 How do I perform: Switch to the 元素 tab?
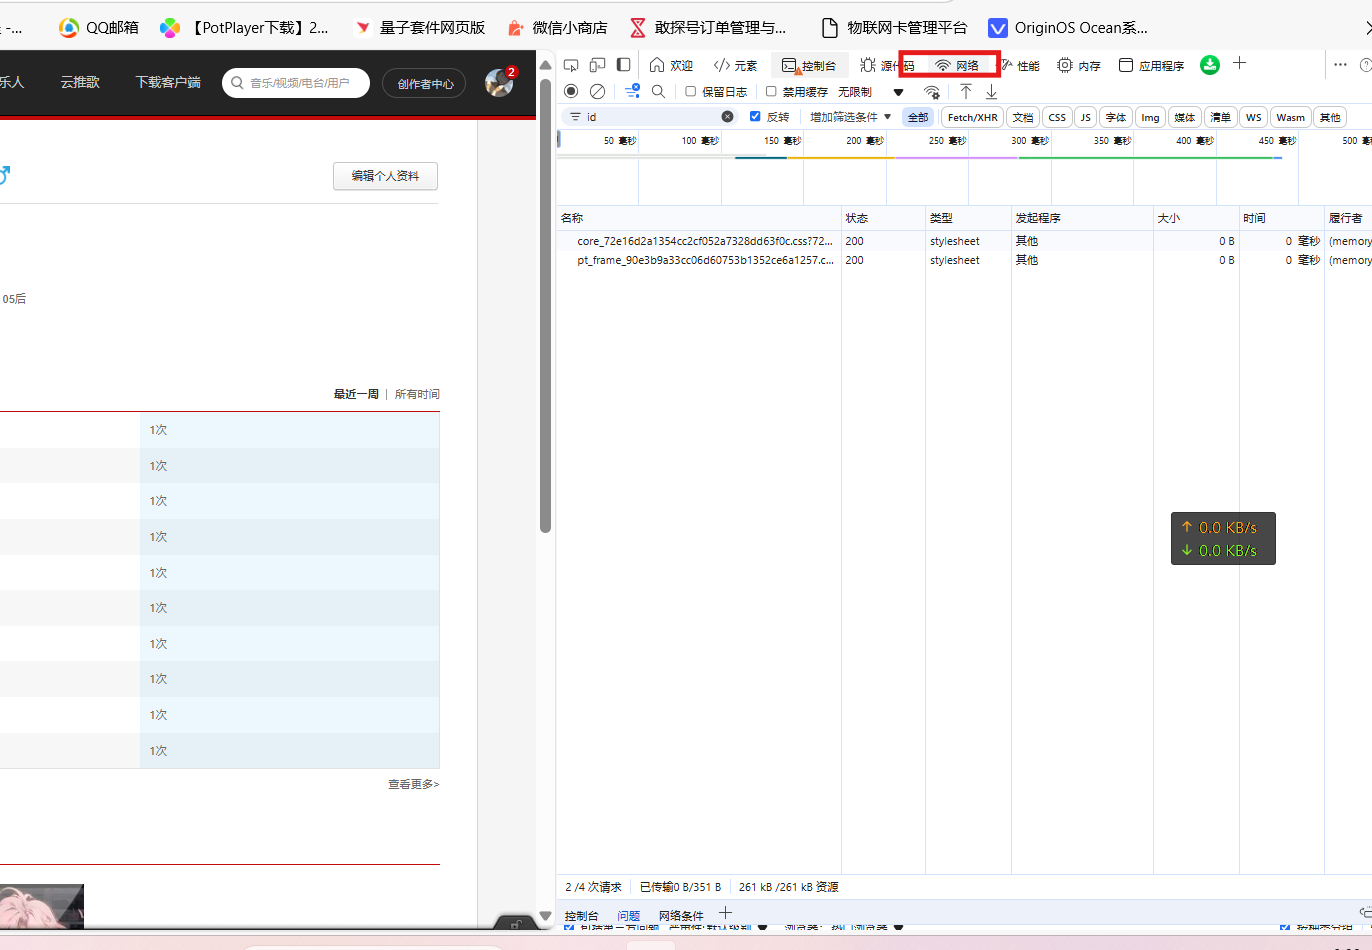click(735, 65)
